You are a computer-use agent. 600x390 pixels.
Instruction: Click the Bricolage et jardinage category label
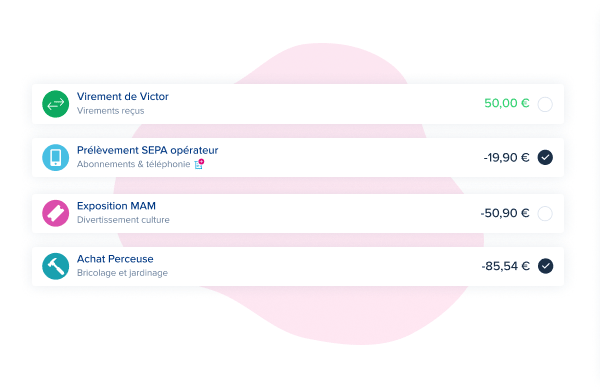pos(122,273)
